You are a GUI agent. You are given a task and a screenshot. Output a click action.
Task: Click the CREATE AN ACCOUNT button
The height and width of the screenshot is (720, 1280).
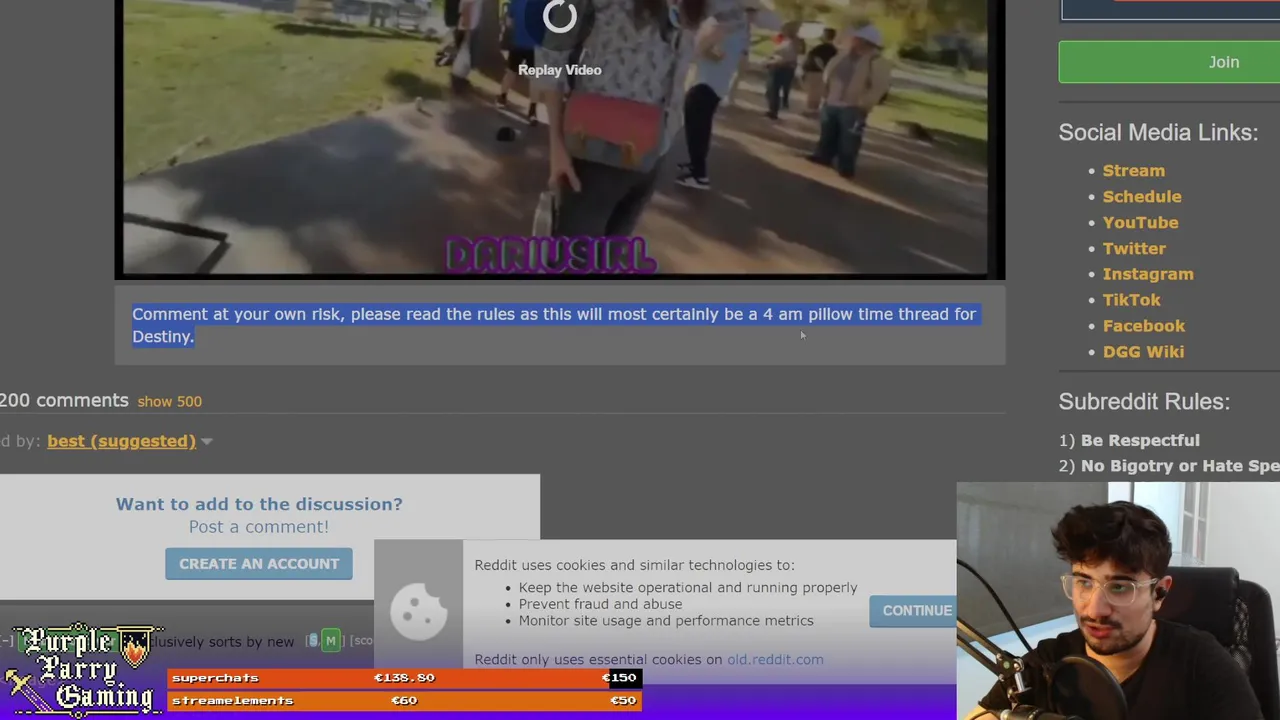259,564
